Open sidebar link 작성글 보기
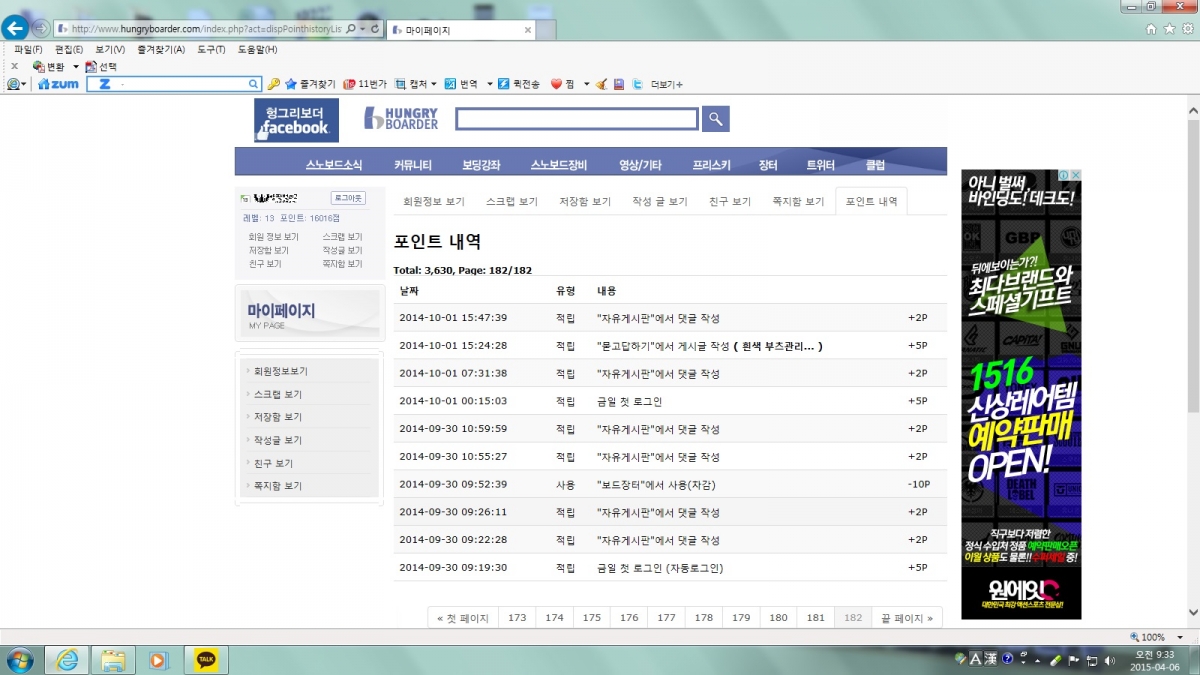The width and height of the screenshot is (1200, 675). tap(279, 440)
